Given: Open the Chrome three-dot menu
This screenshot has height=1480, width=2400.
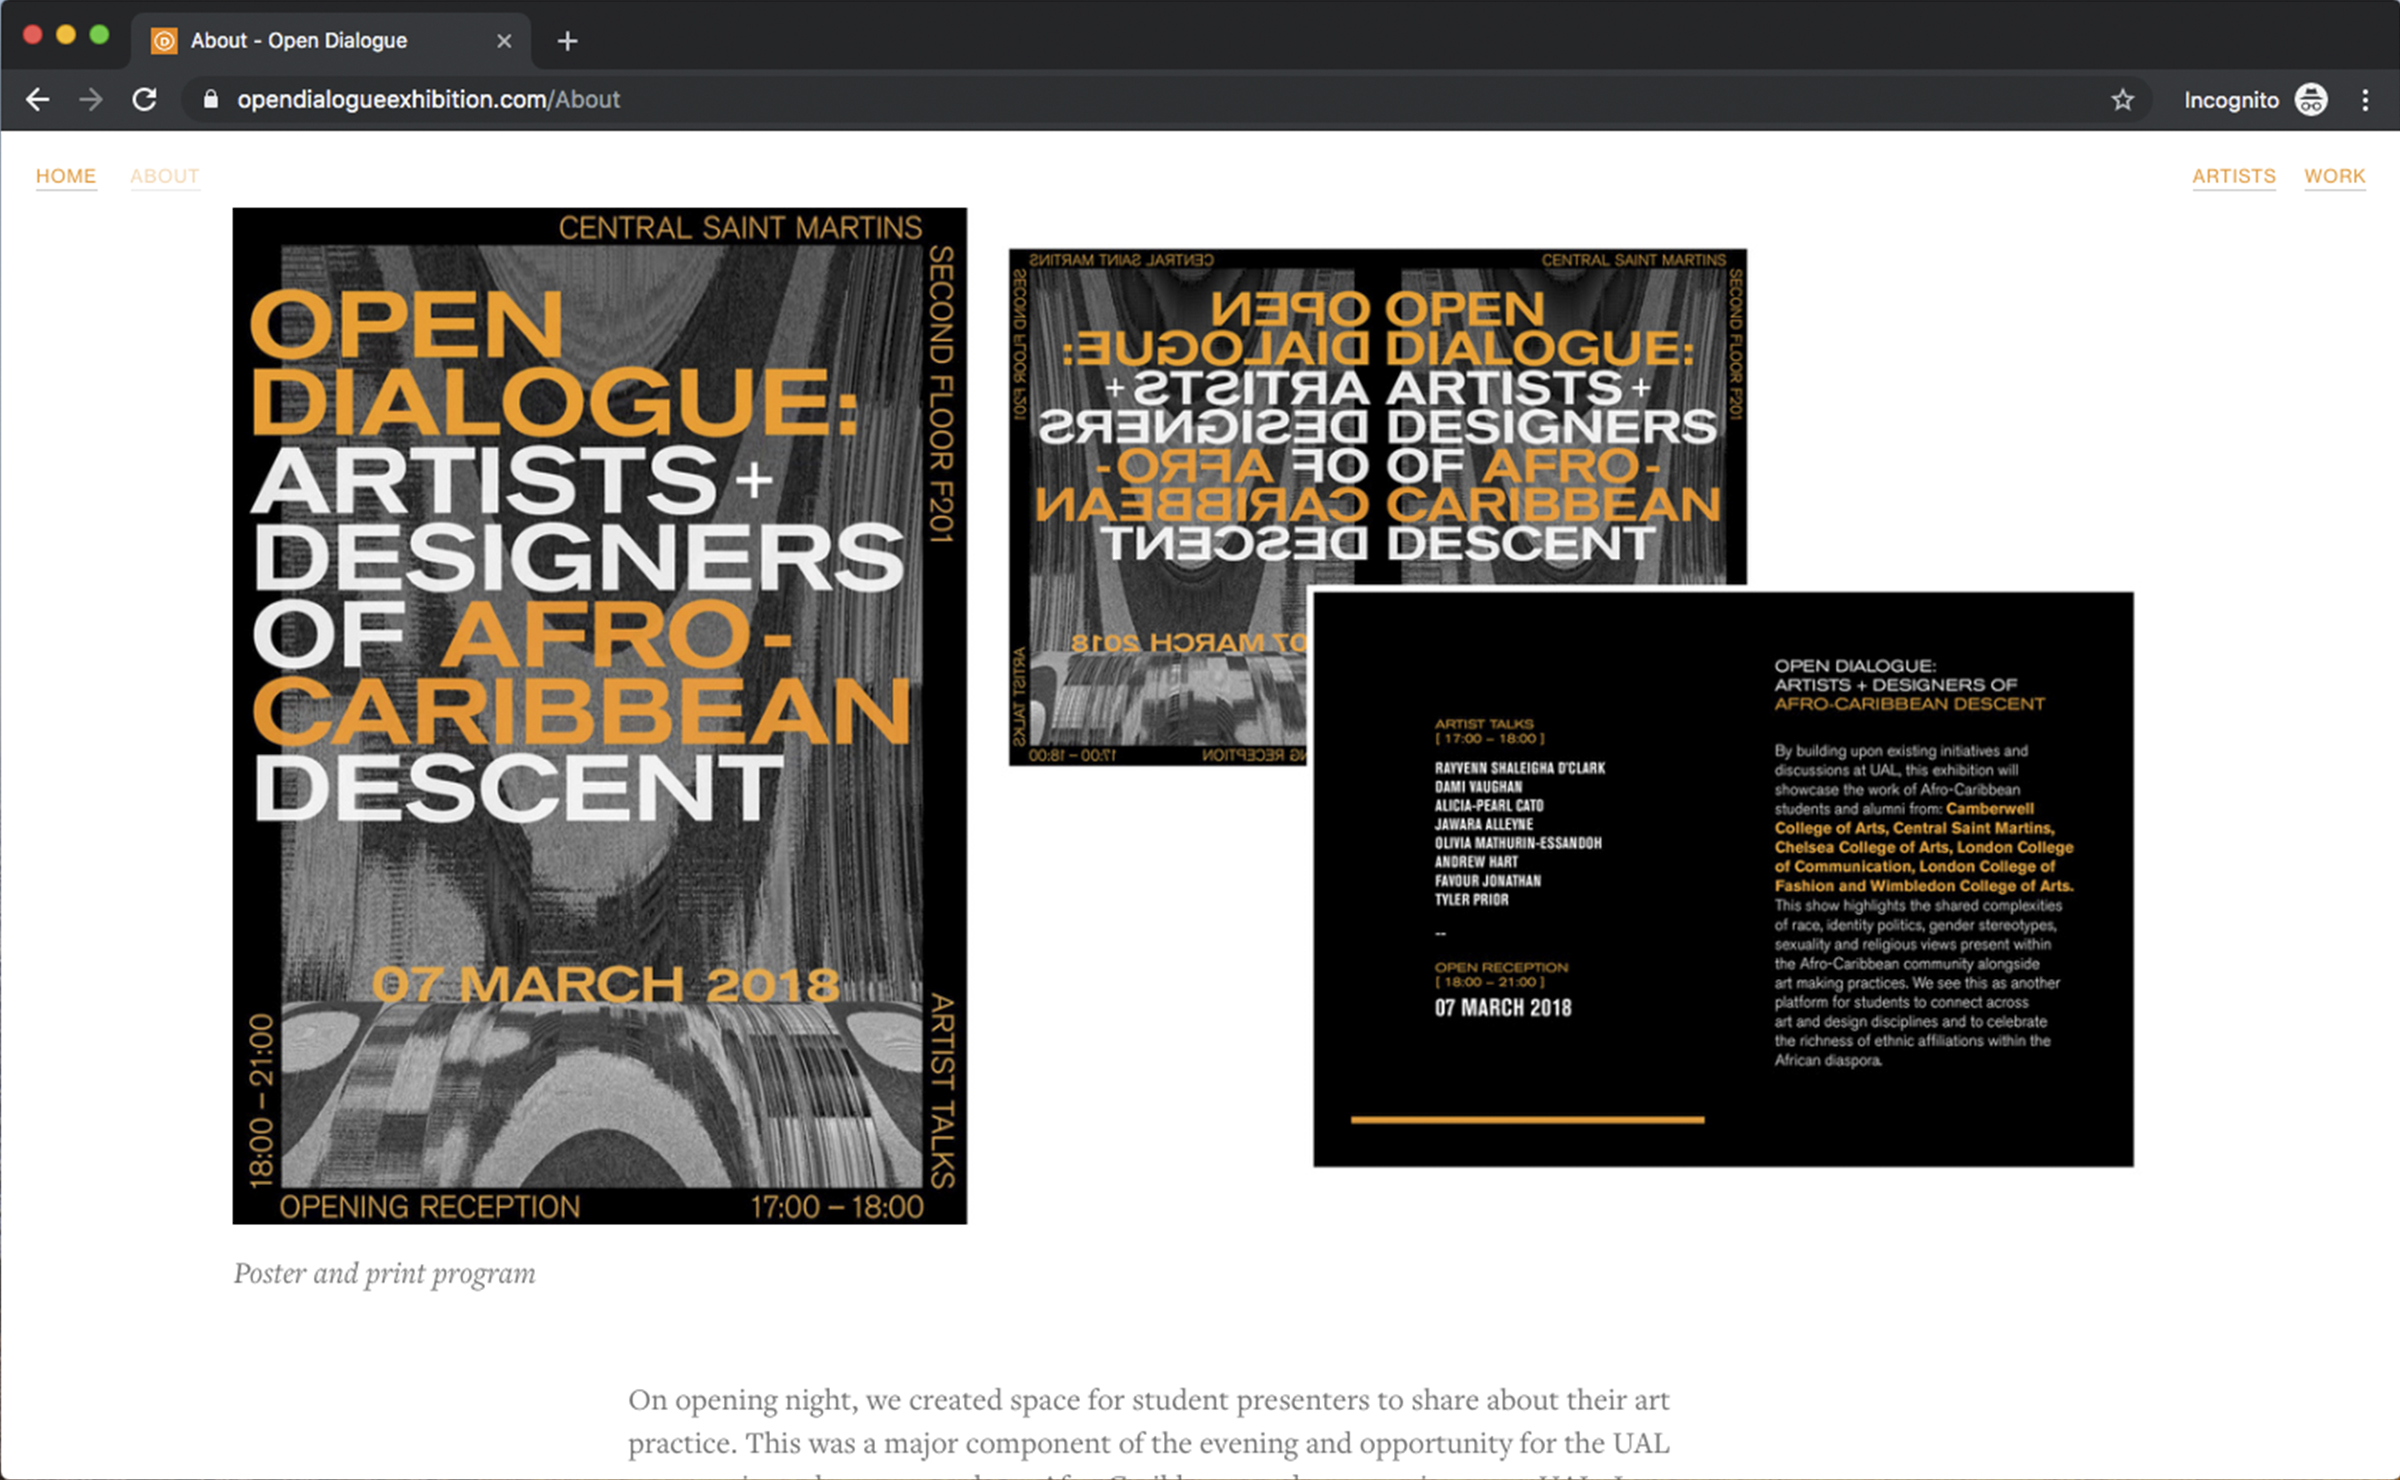Looking at the screenshot, I should [2365, 100].
